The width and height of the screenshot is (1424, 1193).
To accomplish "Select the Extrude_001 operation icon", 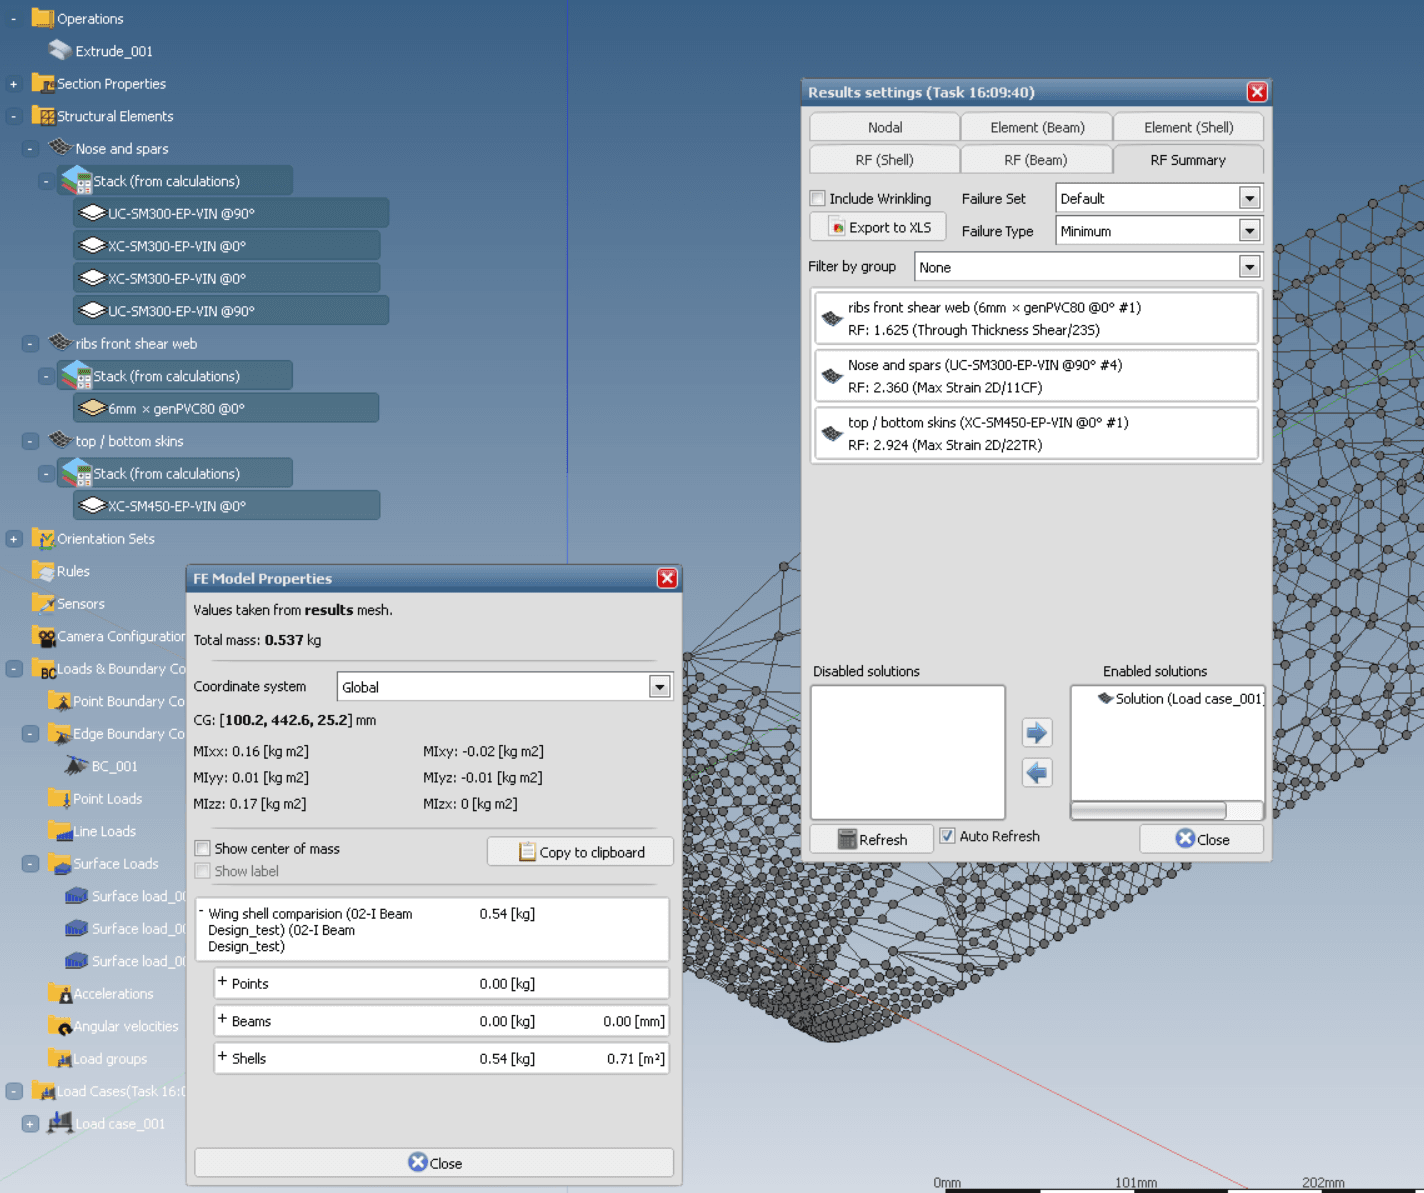I will click(x=60, y=50).
